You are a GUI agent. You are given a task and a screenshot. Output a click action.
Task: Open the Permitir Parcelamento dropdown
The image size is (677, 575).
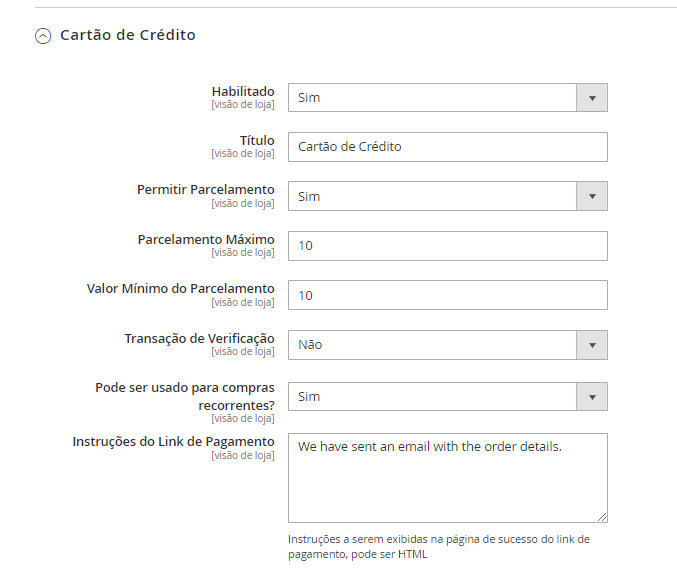432,197
